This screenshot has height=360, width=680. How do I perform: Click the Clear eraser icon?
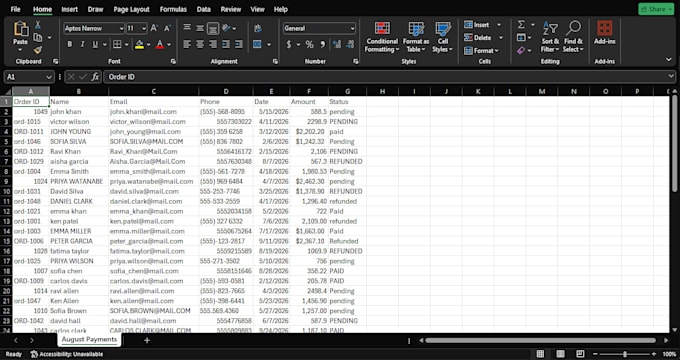521,50
